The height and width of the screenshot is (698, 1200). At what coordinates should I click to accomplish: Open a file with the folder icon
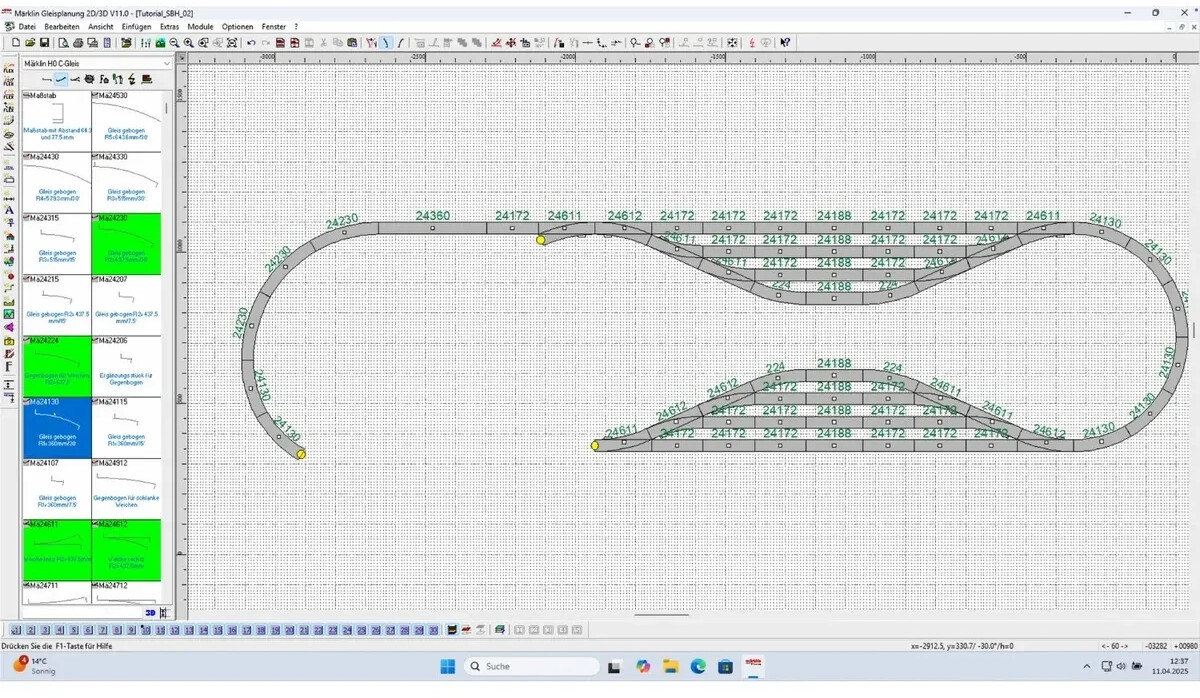(30, 43)
